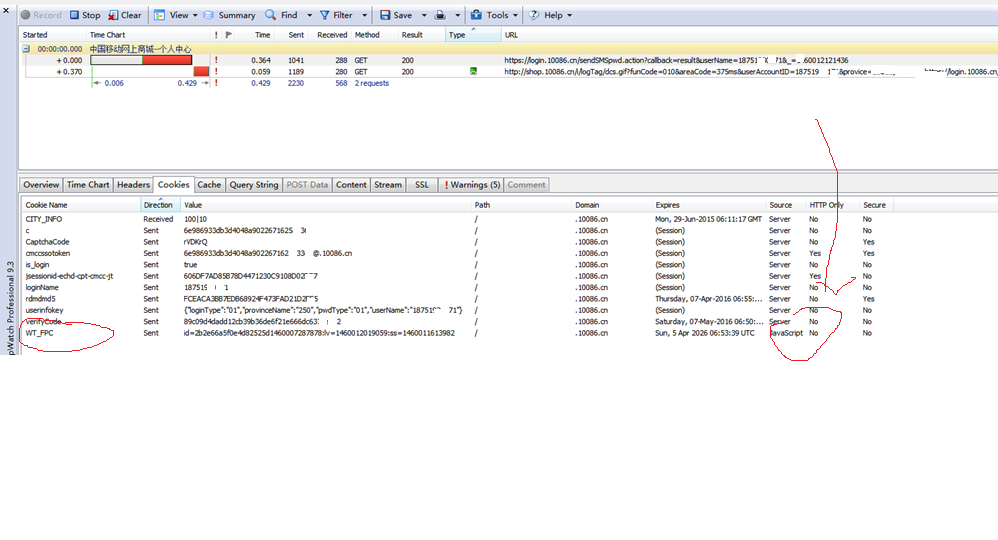Open the Summary view

click(229, 15)
